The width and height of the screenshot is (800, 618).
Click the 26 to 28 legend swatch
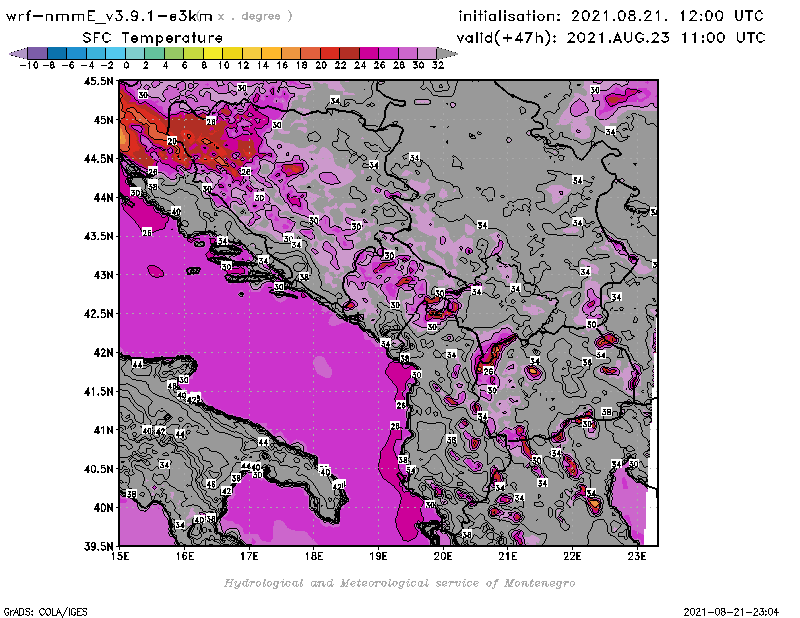pos(388,53)
